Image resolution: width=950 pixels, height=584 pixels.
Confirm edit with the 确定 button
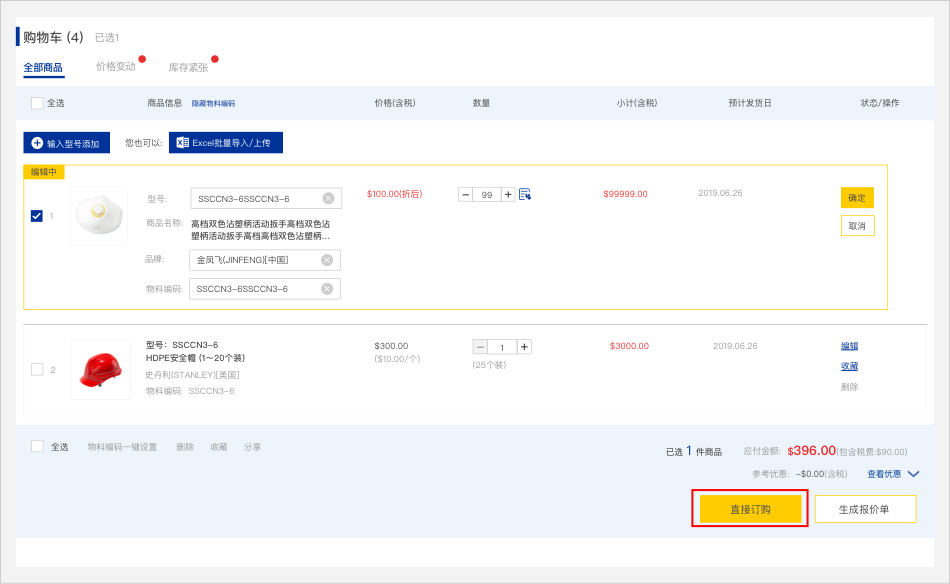point(857,198)
